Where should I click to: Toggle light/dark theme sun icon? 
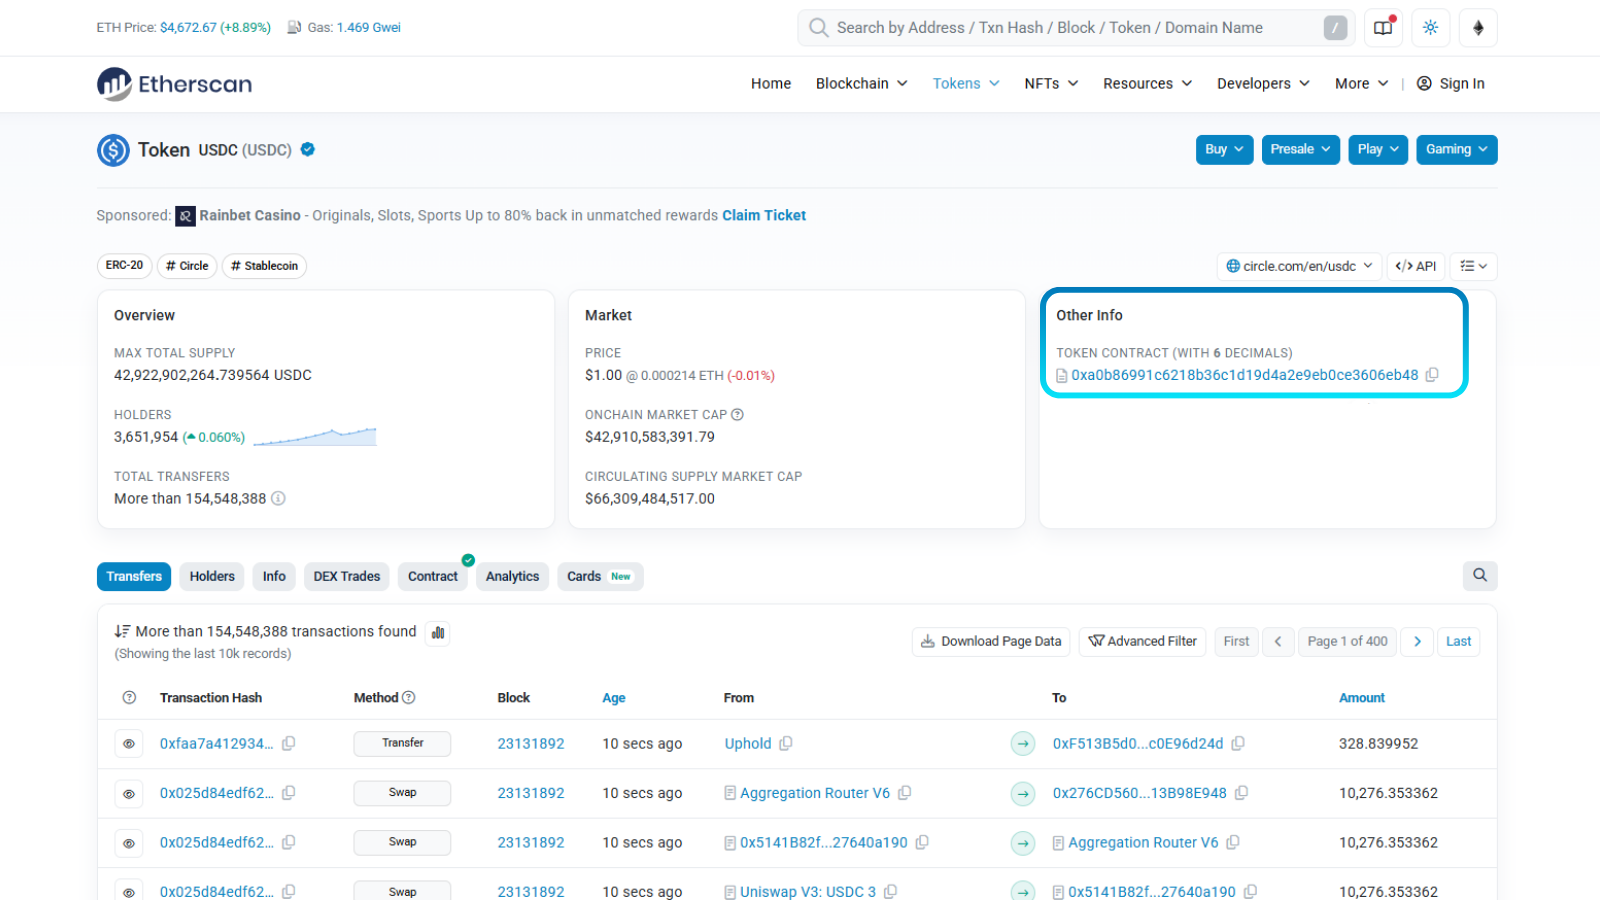click(x=1431, y=28)
